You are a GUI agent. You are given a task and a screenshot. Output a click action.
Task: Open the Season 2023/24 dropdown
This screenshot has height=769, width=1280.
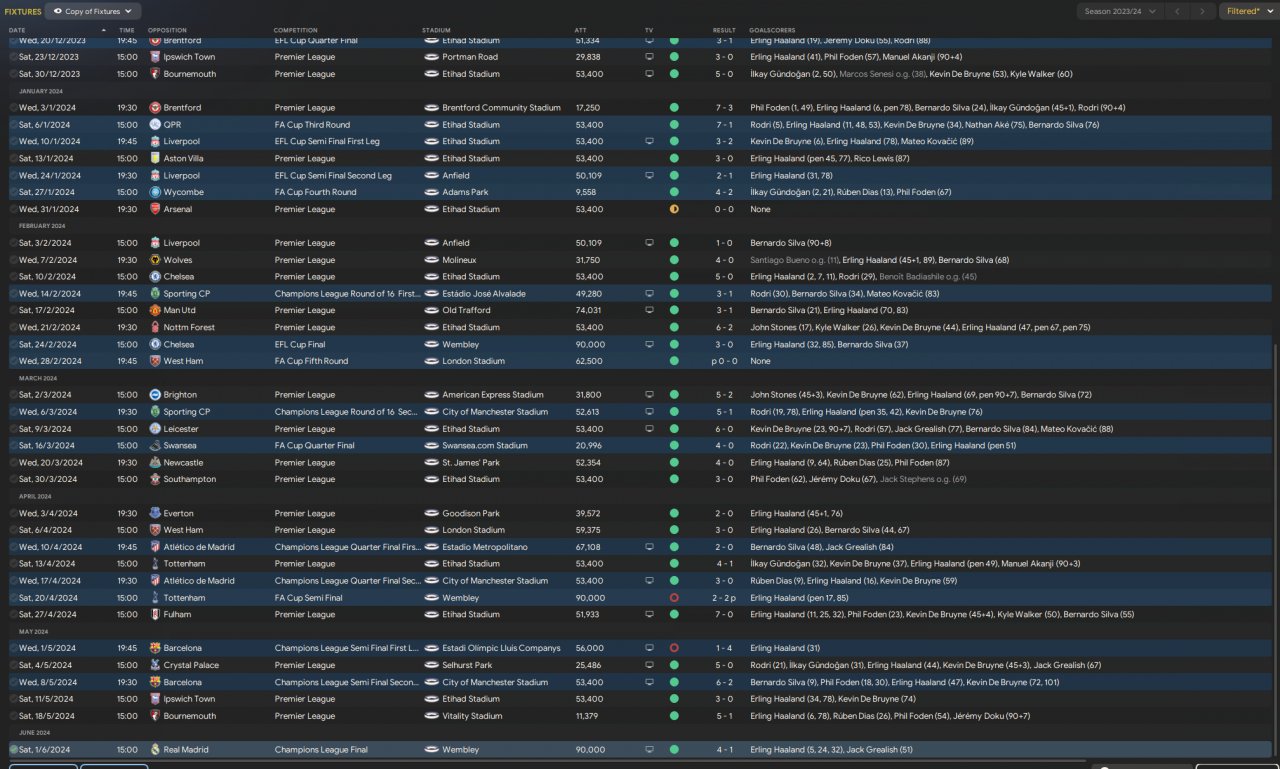(x=1120, y=11)
